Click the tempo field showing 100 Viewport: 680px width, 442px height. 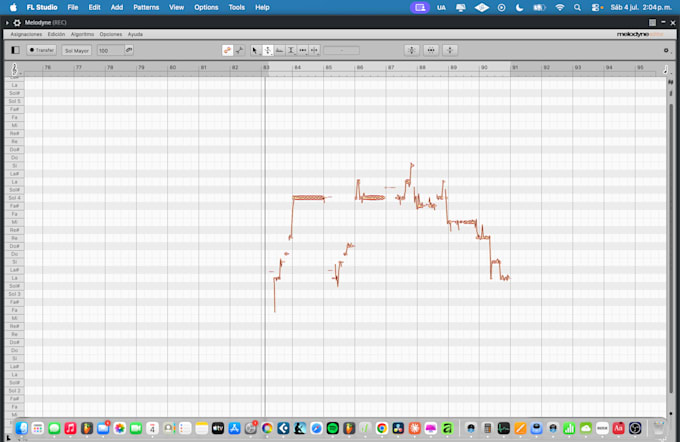110,51
